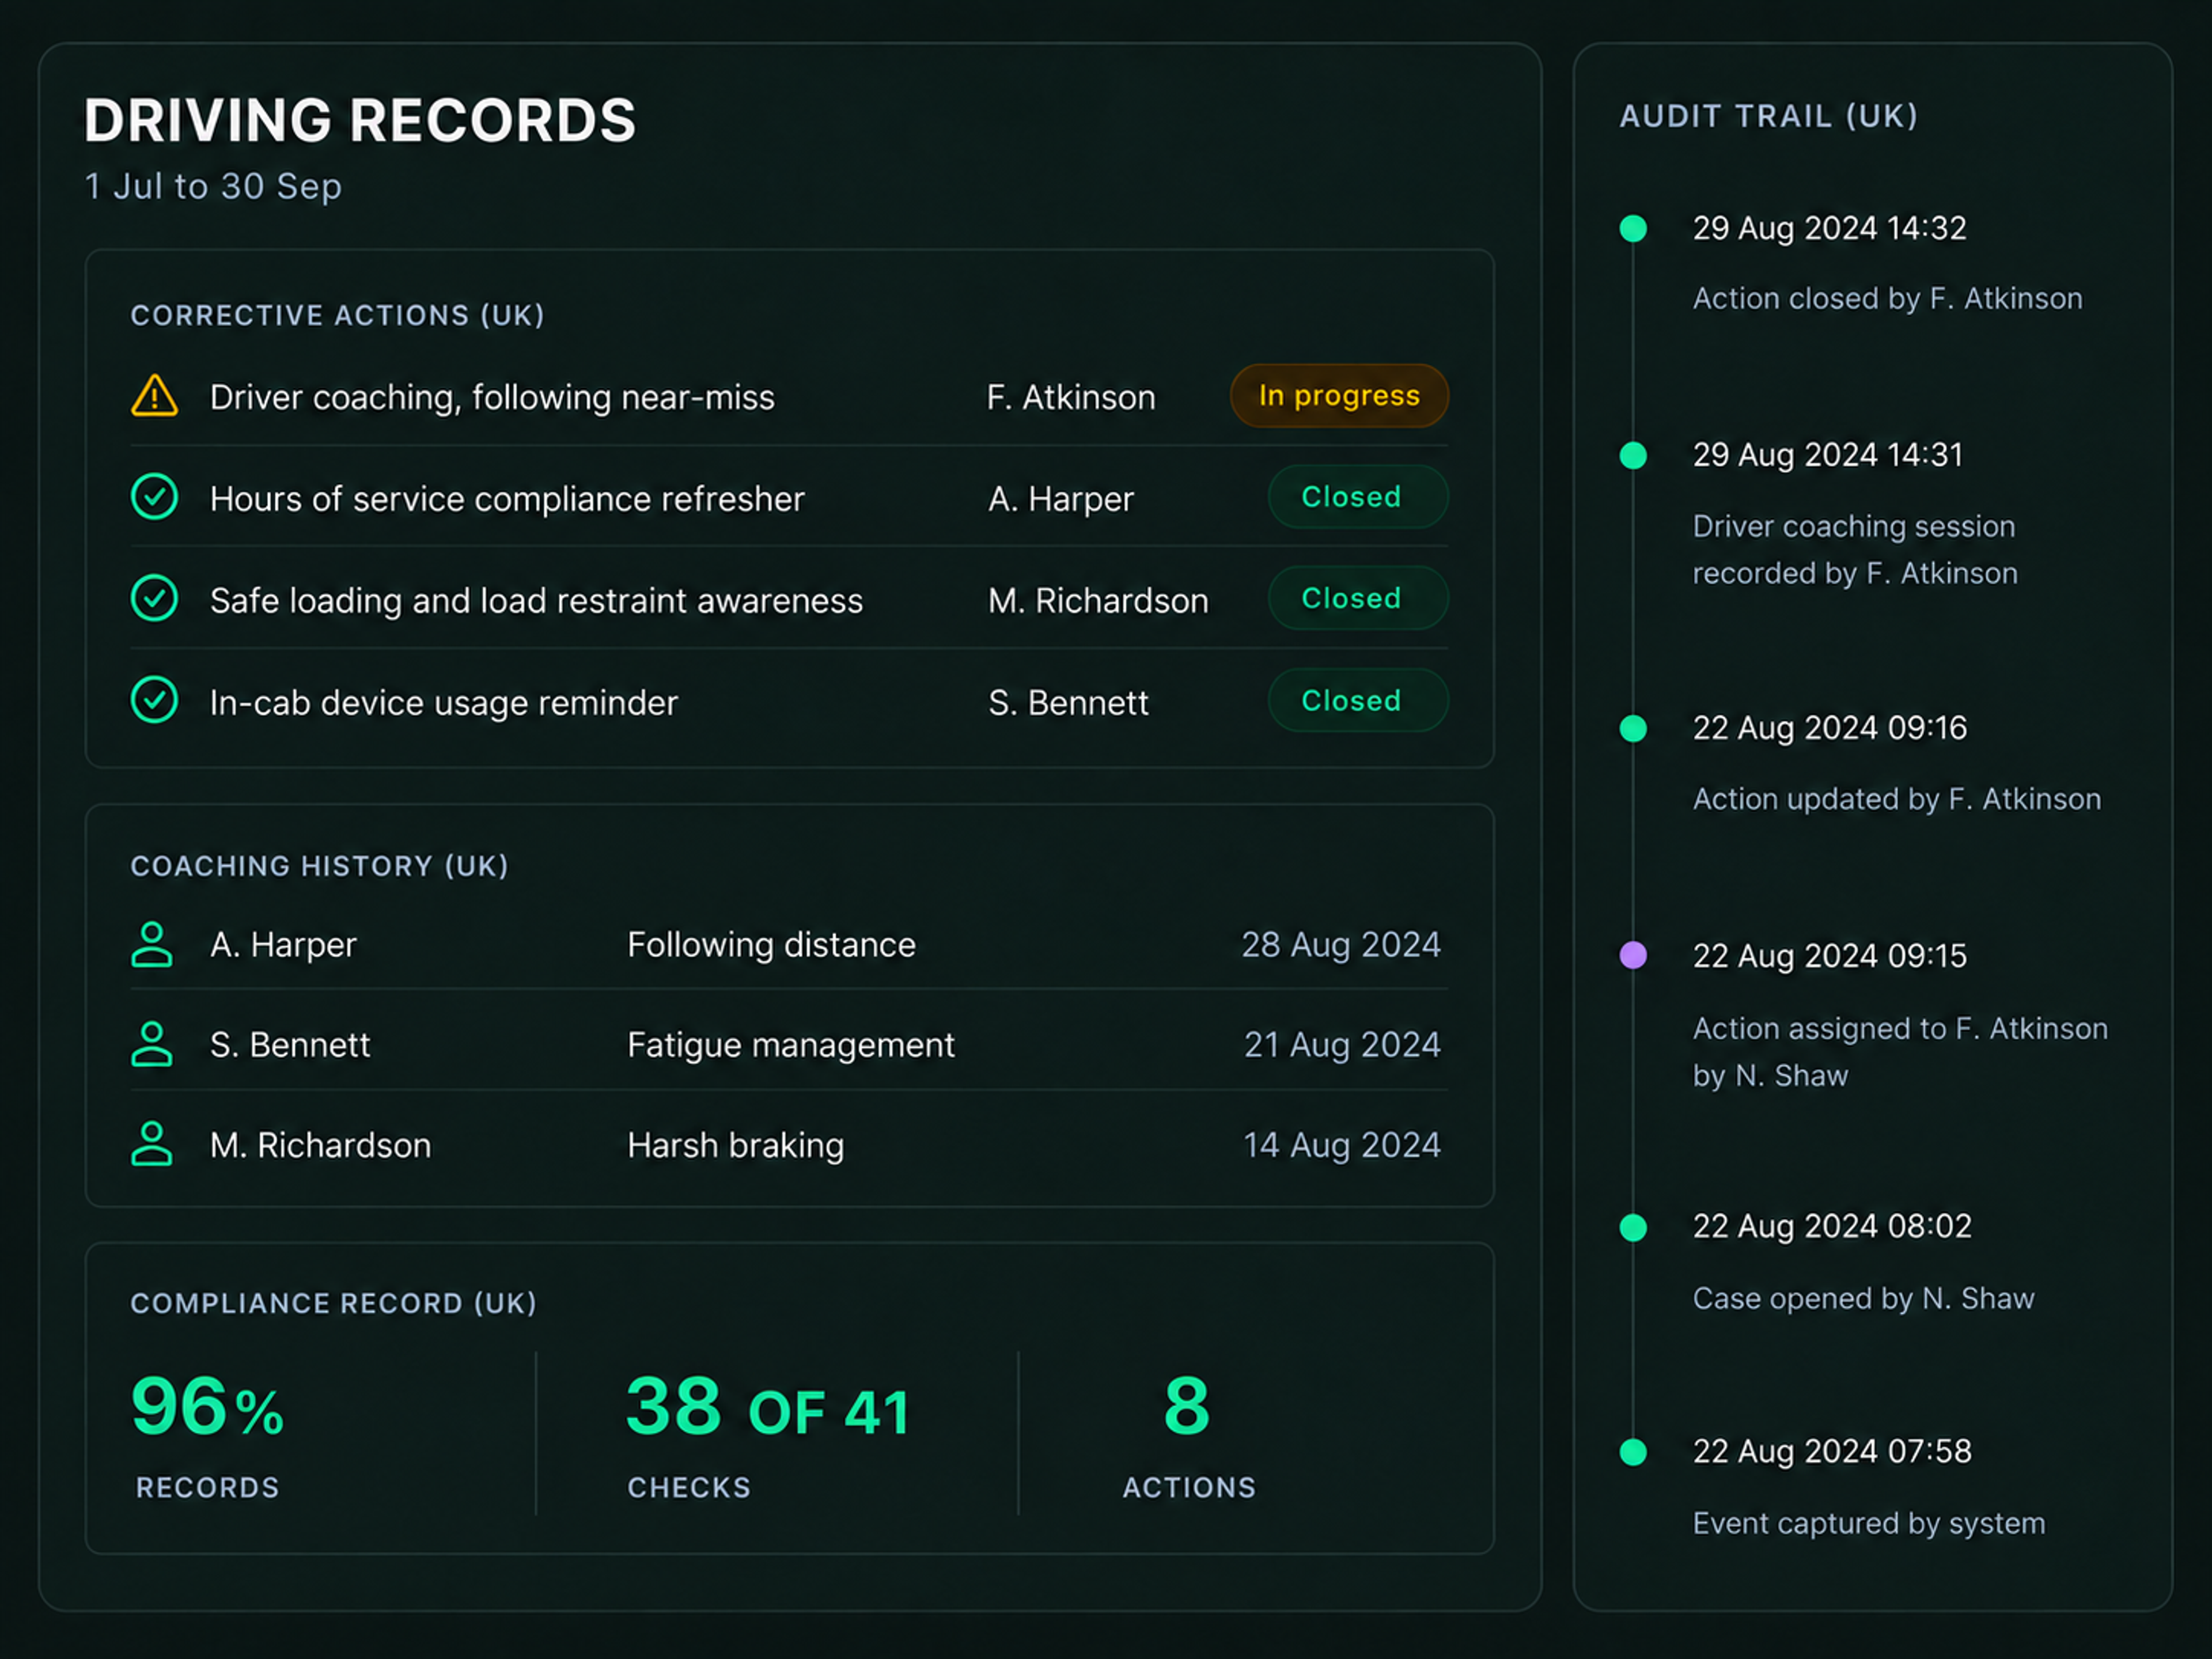2212x1659 pixels.
Task: Click the person icon next to M. Richardson coaching
Action: pyautogui.click(x=152, y=1144)
